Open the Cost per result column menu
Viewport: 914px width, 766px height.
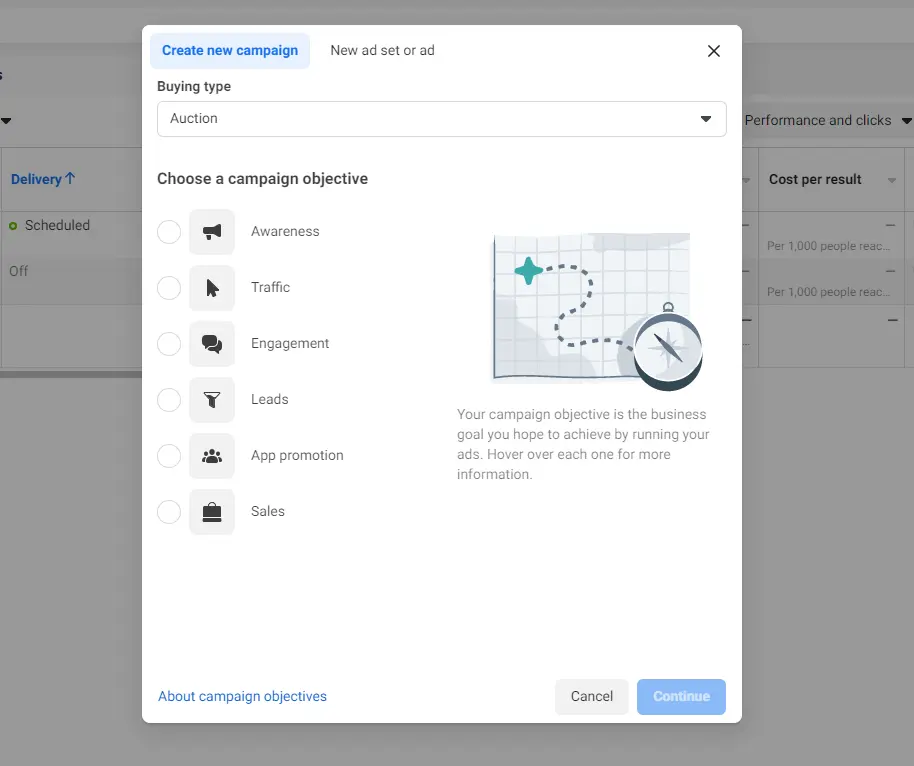891,180
